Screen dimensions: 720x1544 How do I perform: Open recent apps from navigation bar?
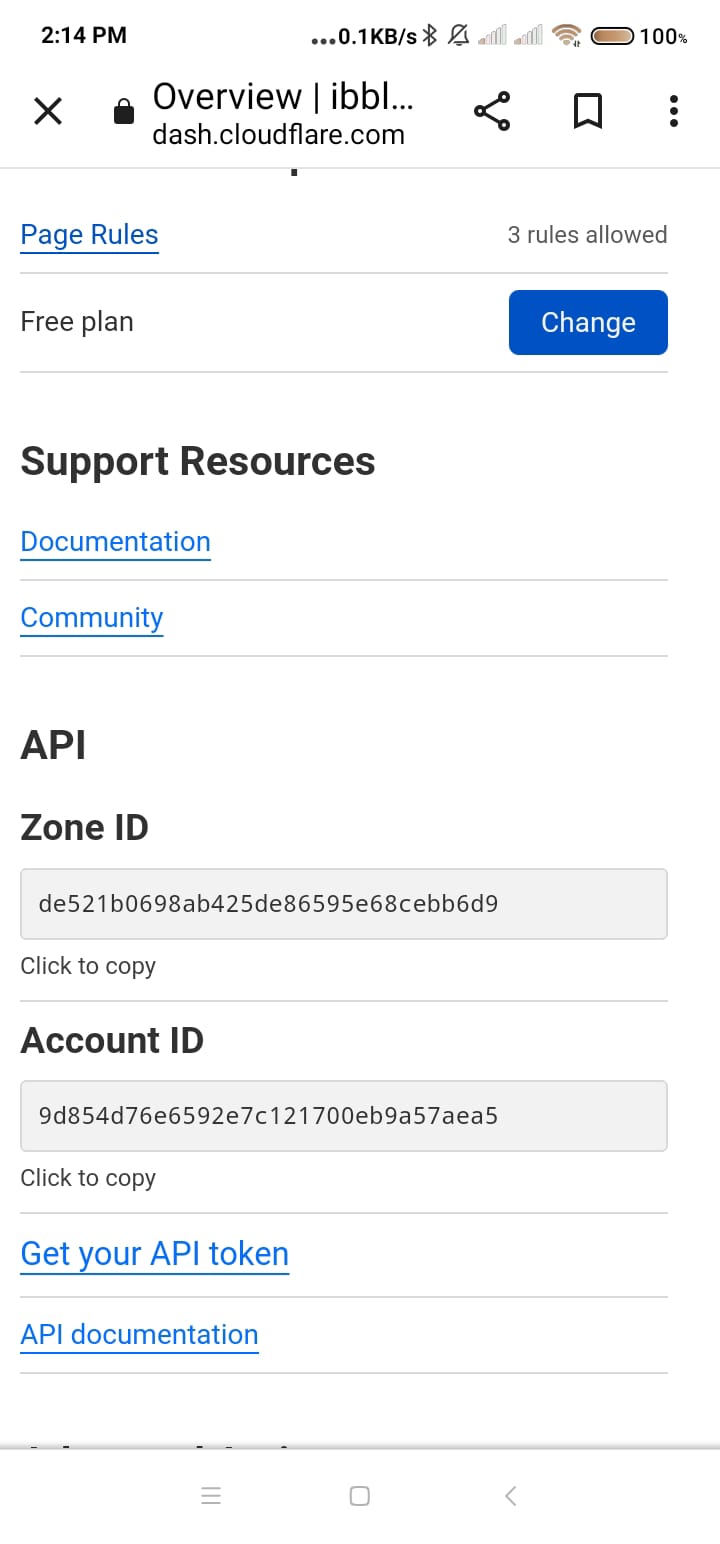point(211,1495)
